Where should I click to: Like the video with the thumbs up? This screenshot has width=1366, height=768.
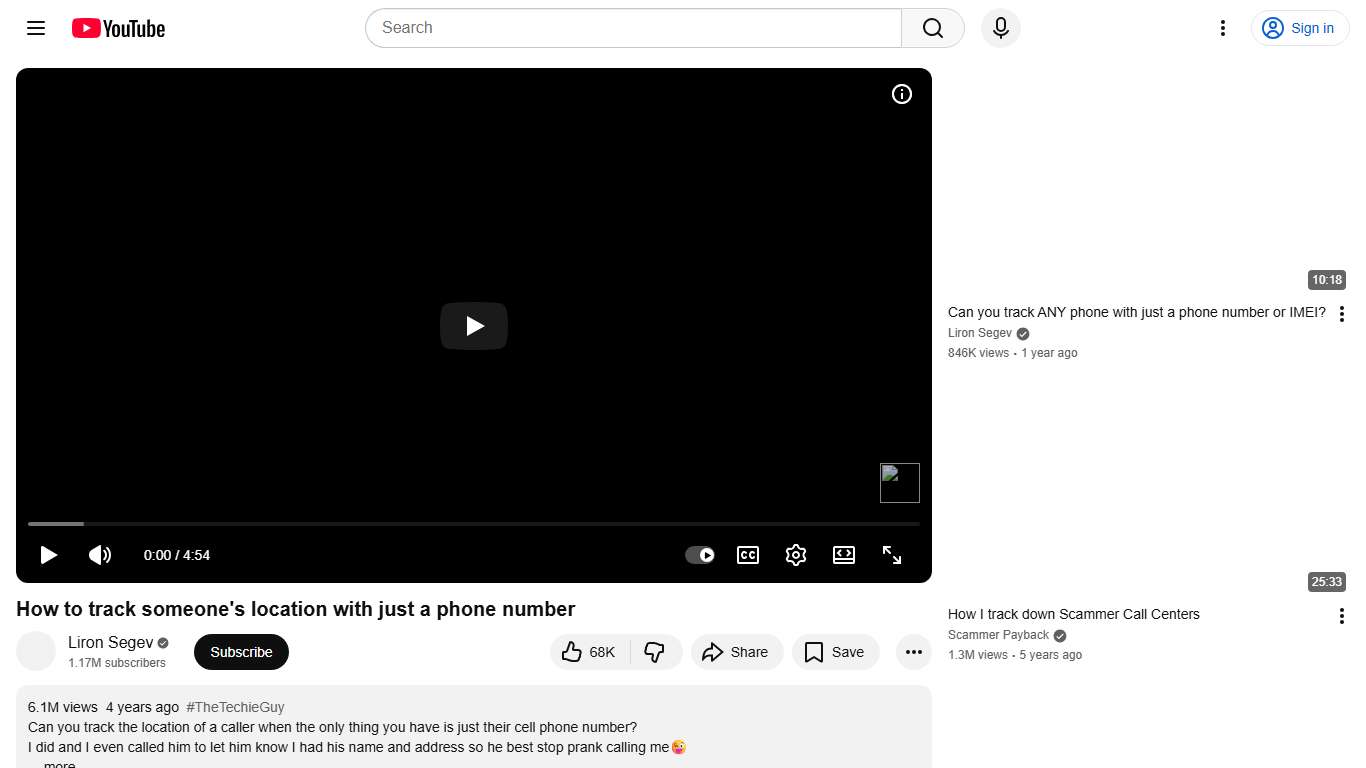pyautogui.click(x=588, y=651)
